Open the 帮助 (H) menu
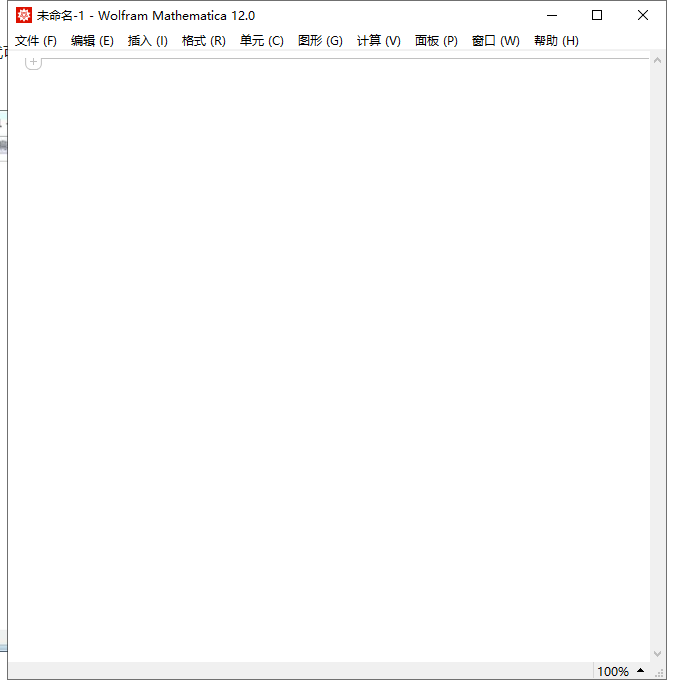Image resolution: width=674 pixels, height=687 pixels. [556, 41]
